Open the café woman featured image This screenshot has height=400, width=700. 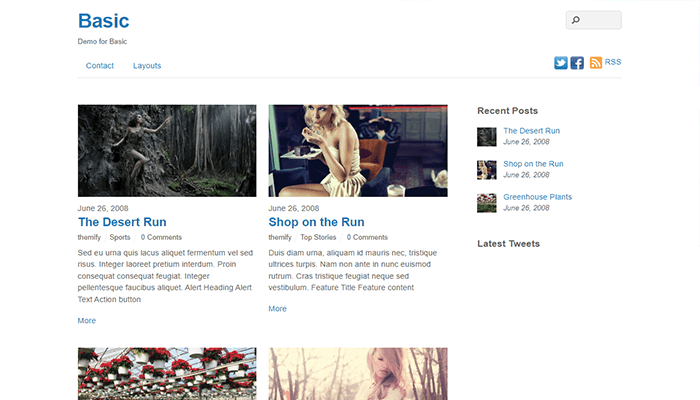coord(358,151)
